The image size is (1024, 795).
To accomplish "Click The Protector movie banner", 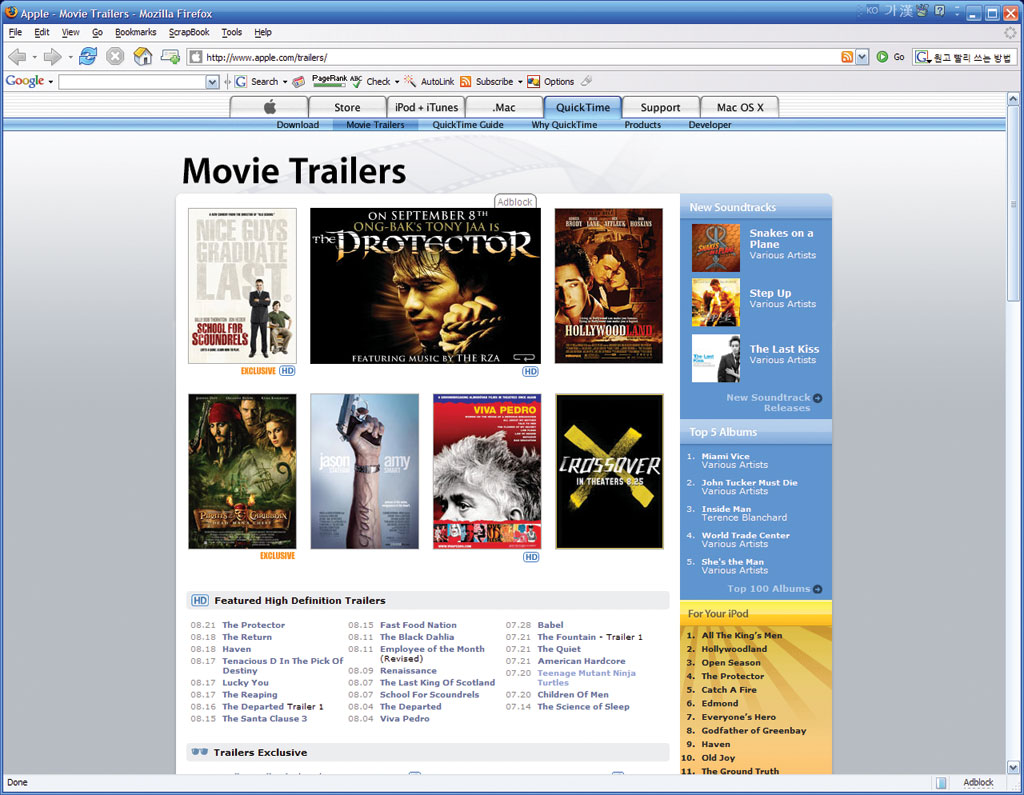I will pos(425,285).
